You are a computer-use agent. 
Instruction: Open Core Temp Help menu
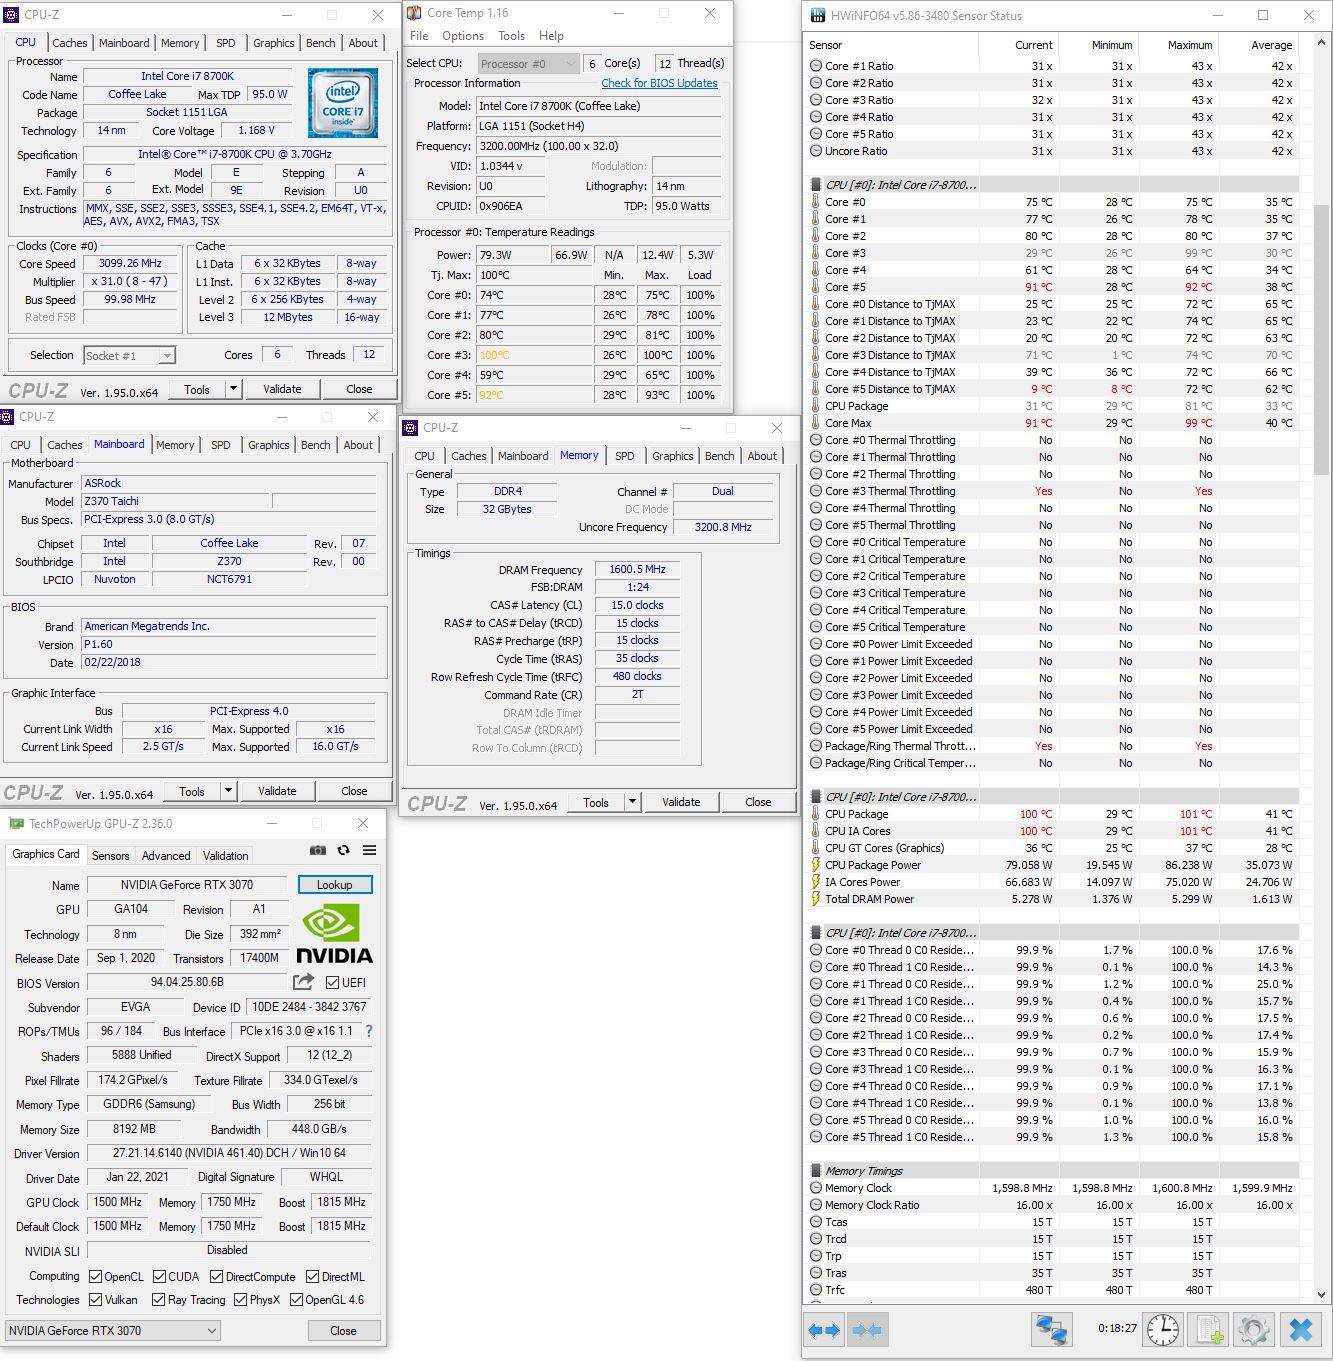tap(551, 36)
